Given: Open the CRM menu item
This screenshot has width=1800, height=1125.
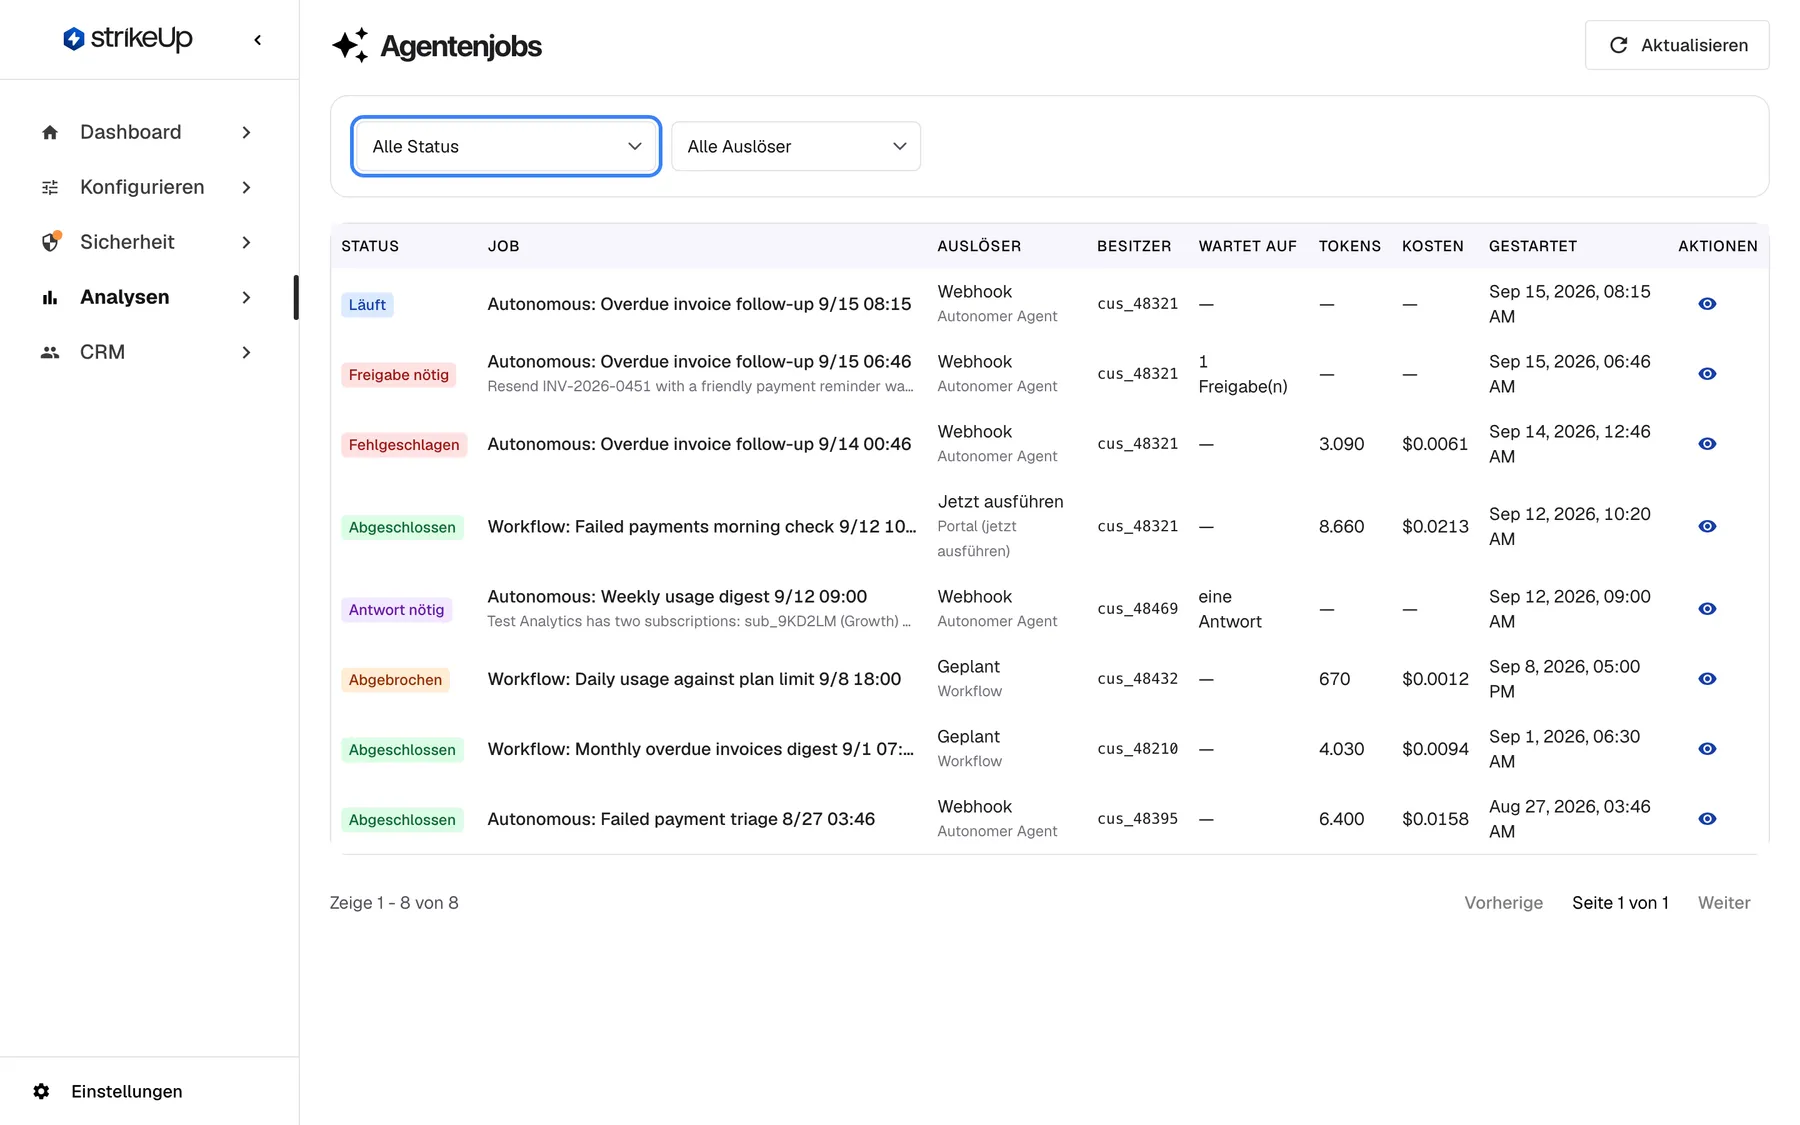Looking at the screenshot, I should (149, 352).
